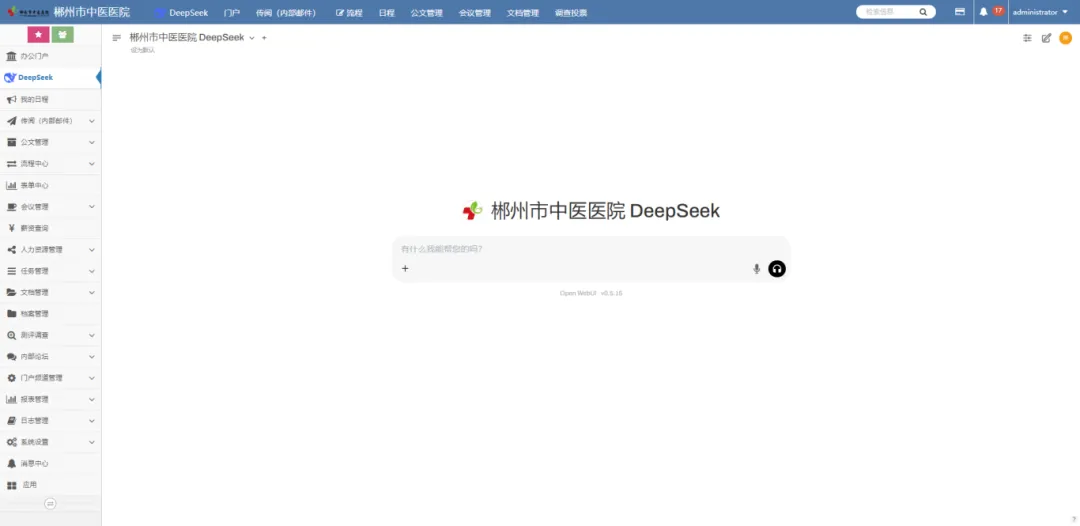1080x526 pixels.
Task: Start voice call with headphone button
Action: (x=777, y=269)
